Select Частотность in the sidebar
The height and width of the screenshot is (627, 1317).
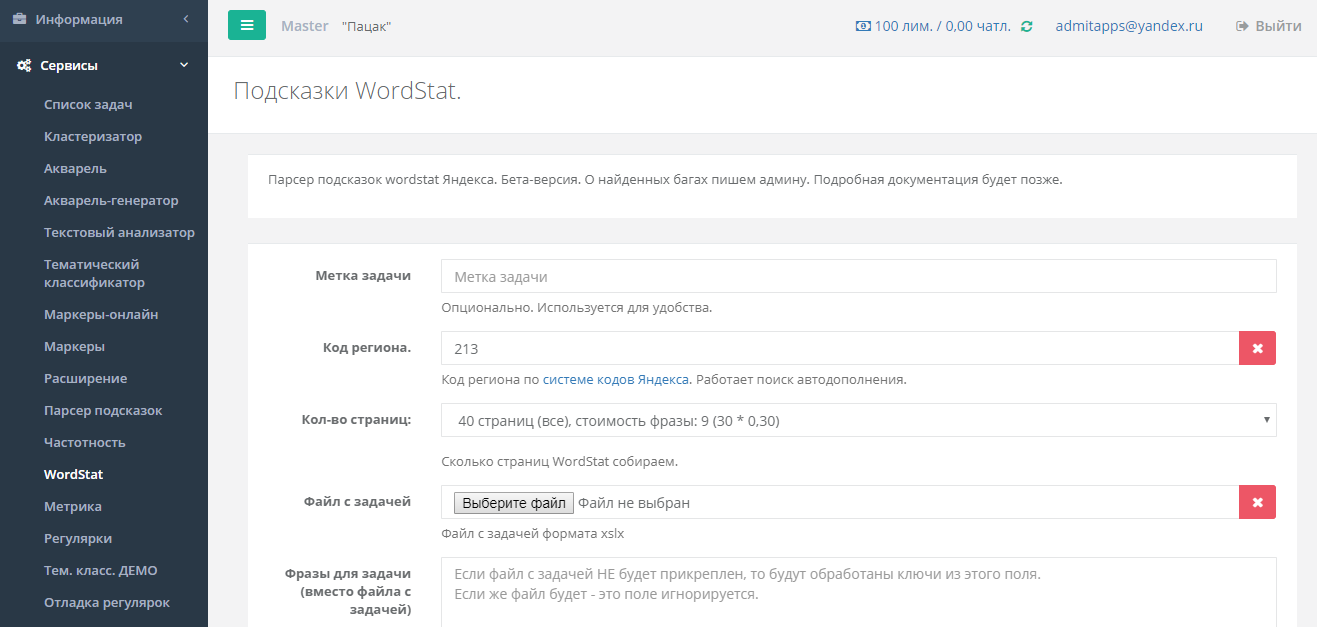[x=85, y=443]
